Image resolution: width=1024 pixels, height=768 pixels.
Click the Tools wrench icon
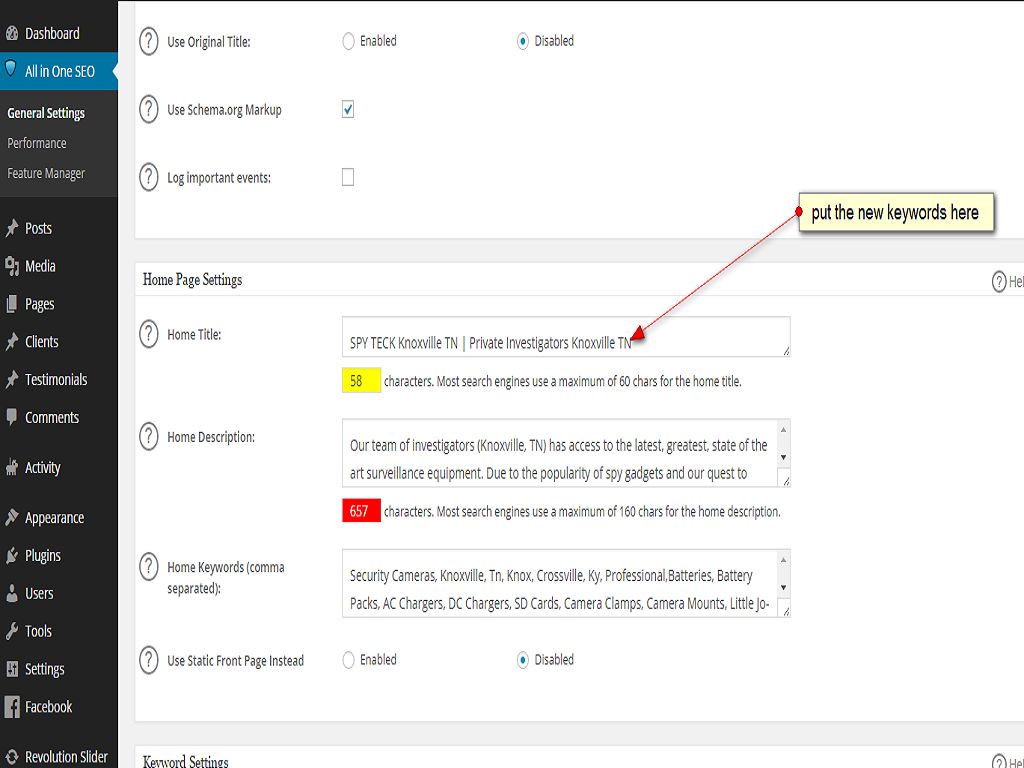(x=12, y=631)
